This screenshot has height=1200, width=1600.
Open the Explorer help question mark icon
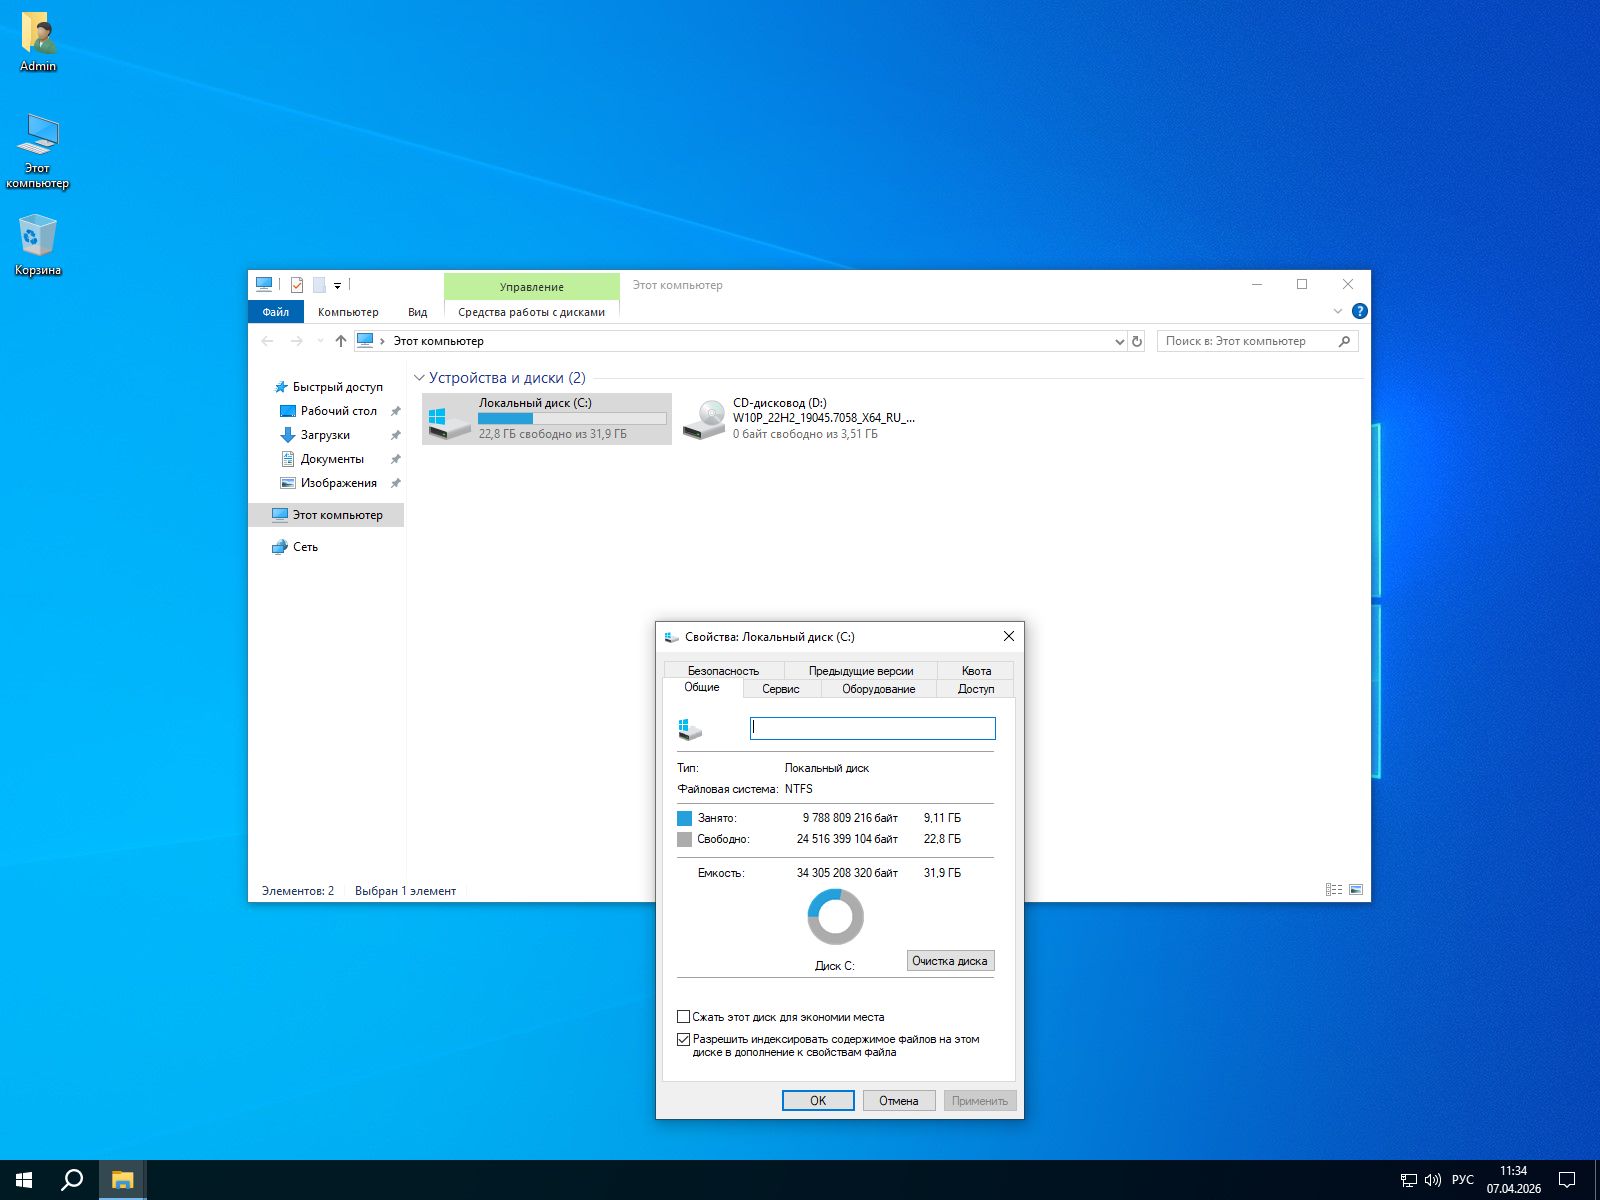1359,311
